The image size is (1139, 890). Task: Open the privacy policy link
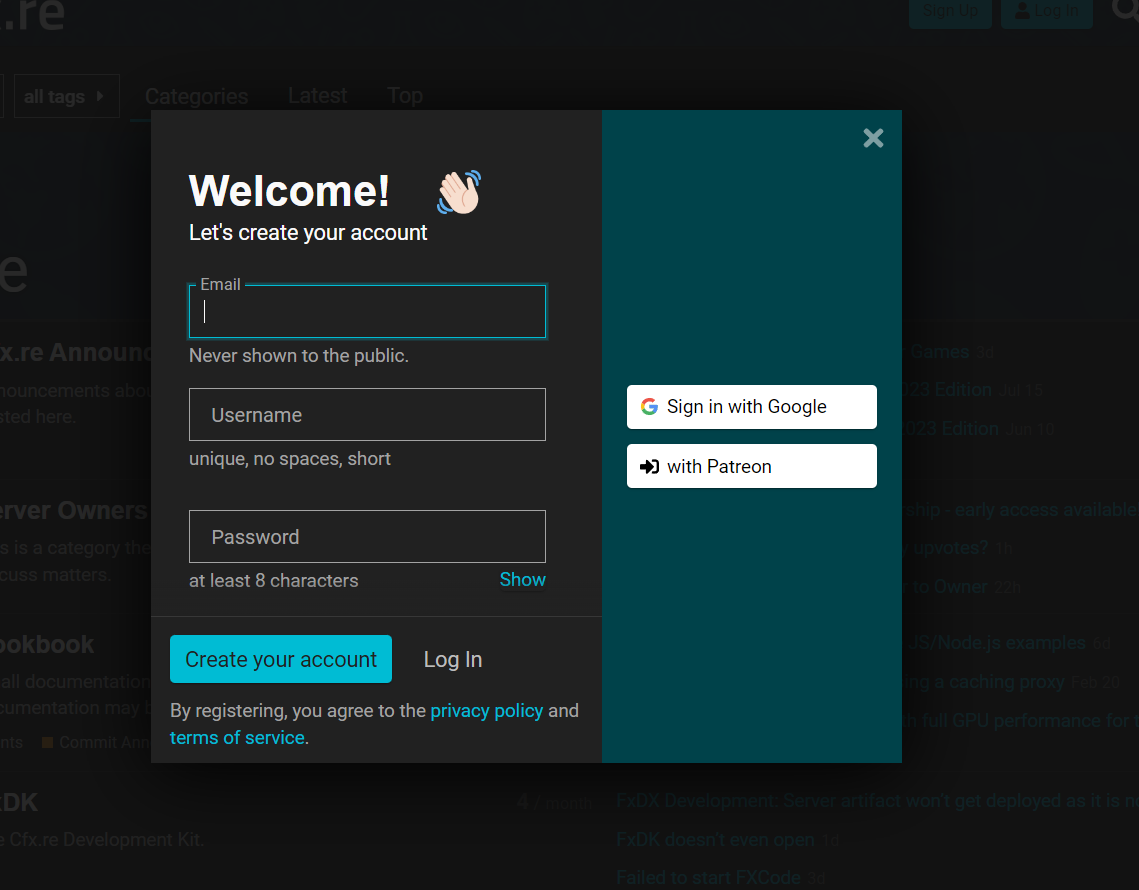[x=486, y=711]
